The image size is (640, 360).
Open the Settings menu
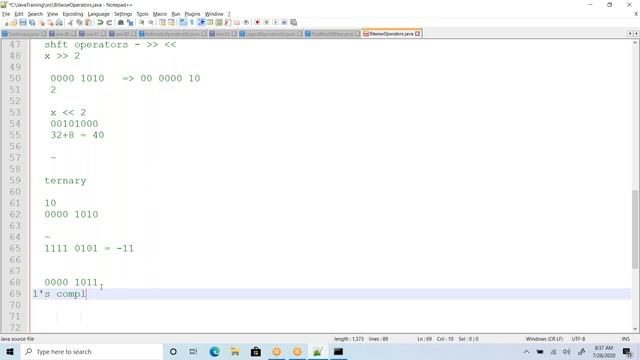pyautogui.click(x=123, y=14)
